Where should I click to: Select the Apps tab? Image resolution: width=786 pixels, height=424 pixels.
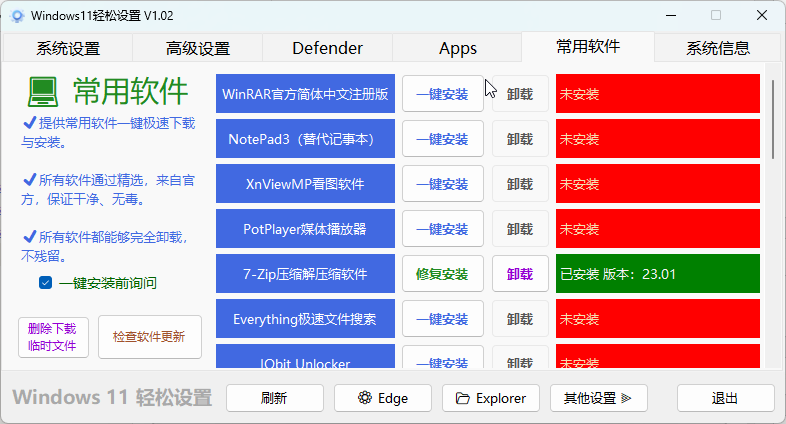pos(457,48)
